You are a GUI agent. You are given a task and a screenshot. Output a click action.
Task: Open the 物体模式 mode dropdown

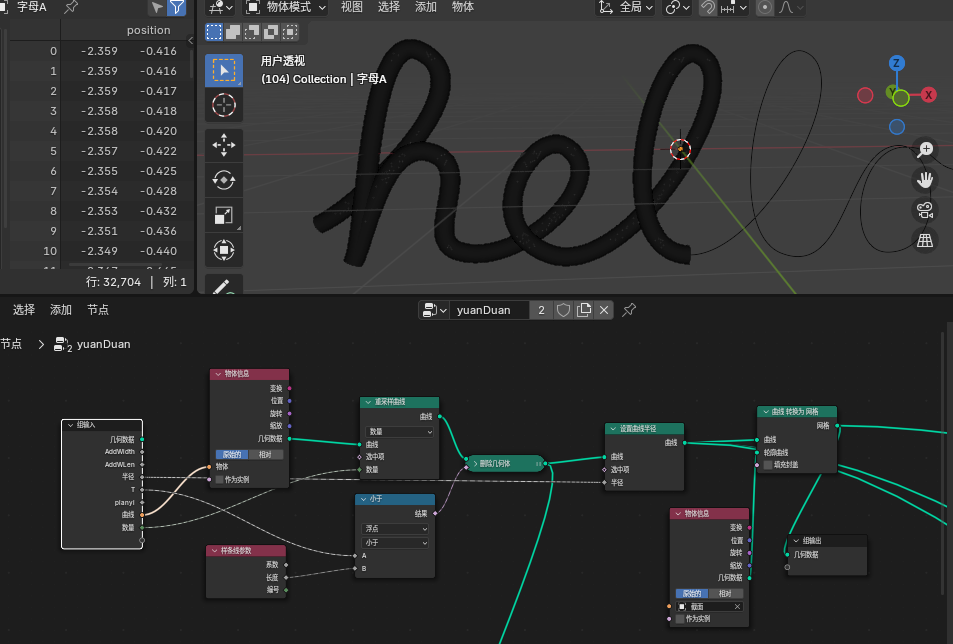(284, 7)
